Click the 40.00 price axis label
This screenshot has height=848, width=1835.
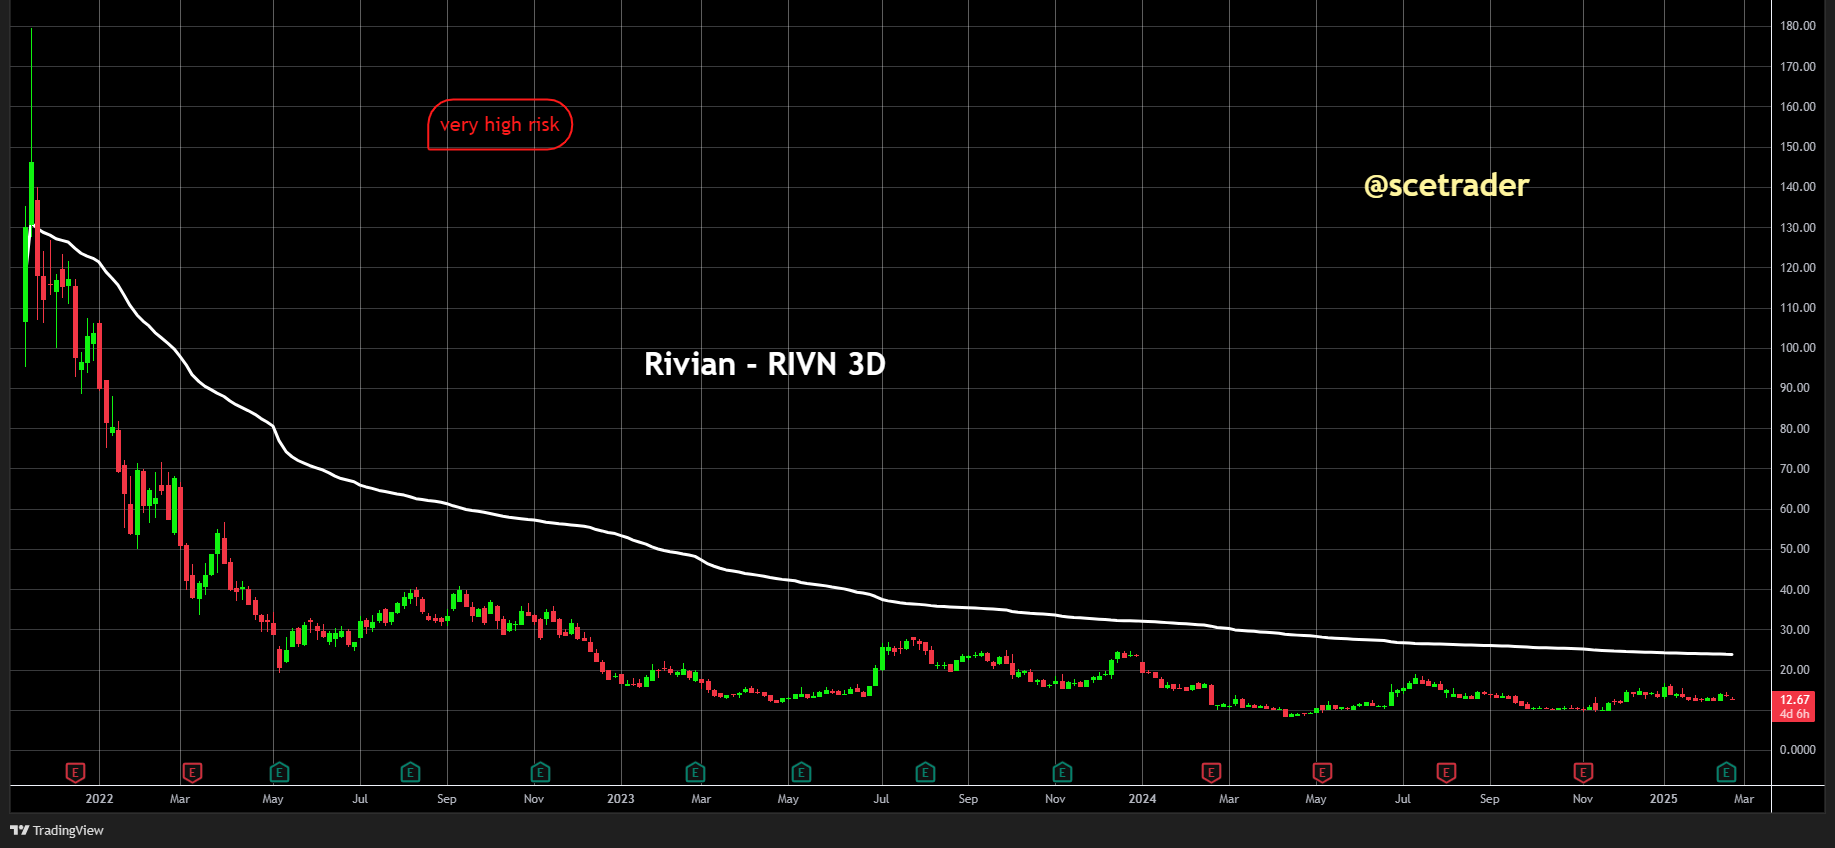pyautogui.click(x=1795, y=590)
